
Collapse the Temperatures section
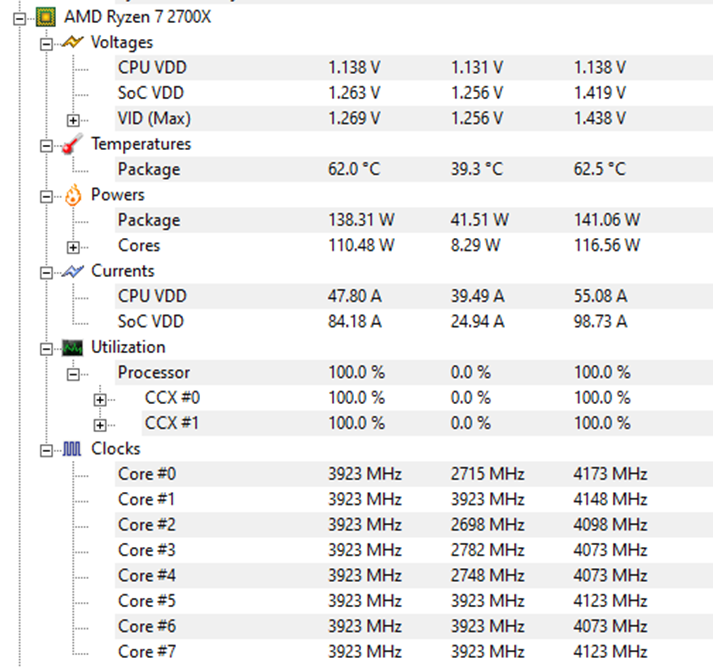pyautogui.click(x=46, y=145)
